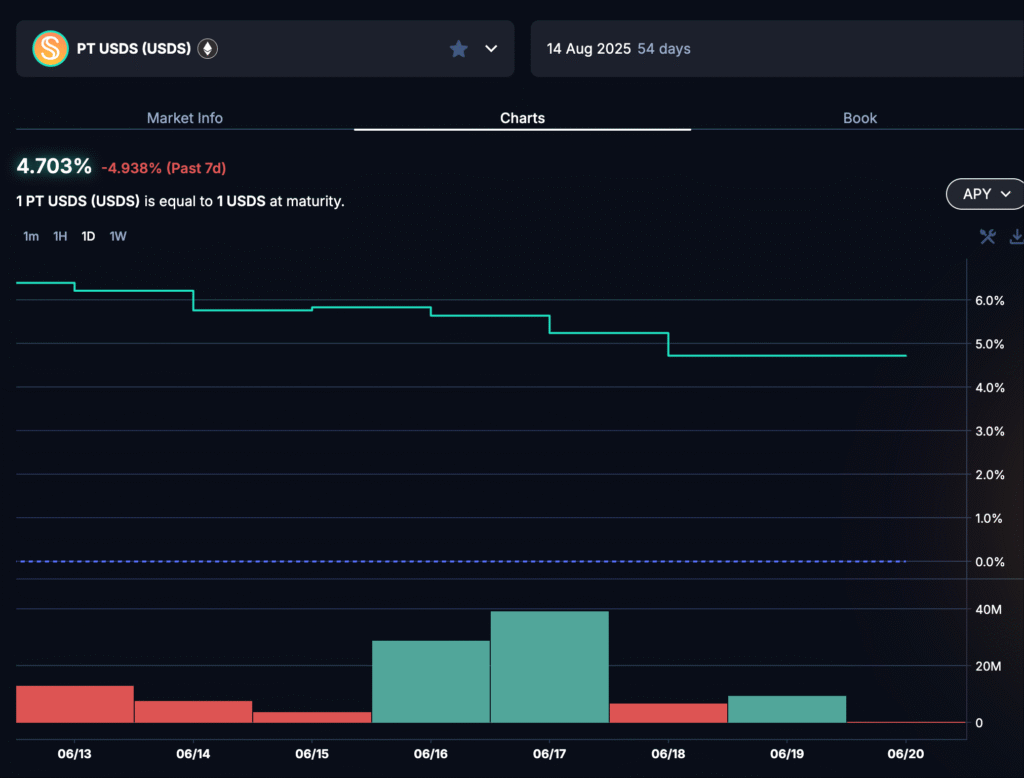Click the 06/20 date axis label

point(906,754)
